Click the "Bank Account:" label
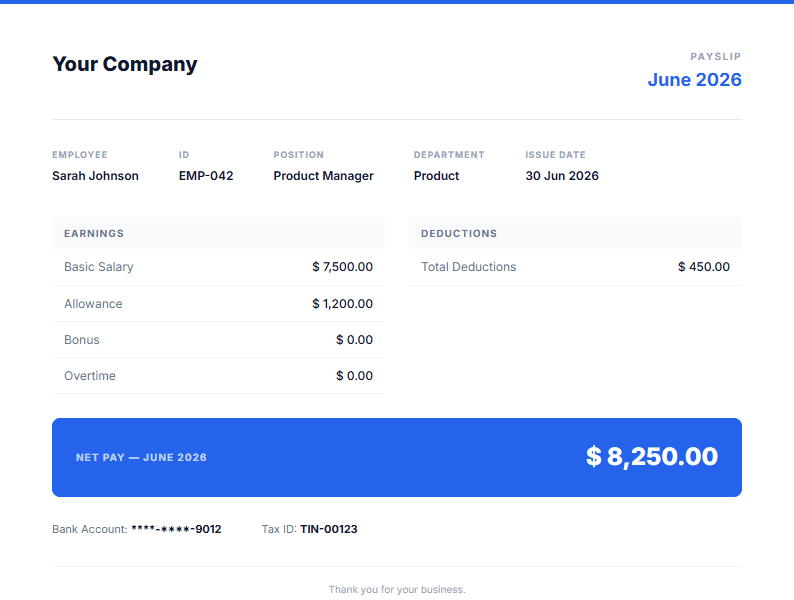The height and width of the screenshot is (600, 794). tap(90, 529)
